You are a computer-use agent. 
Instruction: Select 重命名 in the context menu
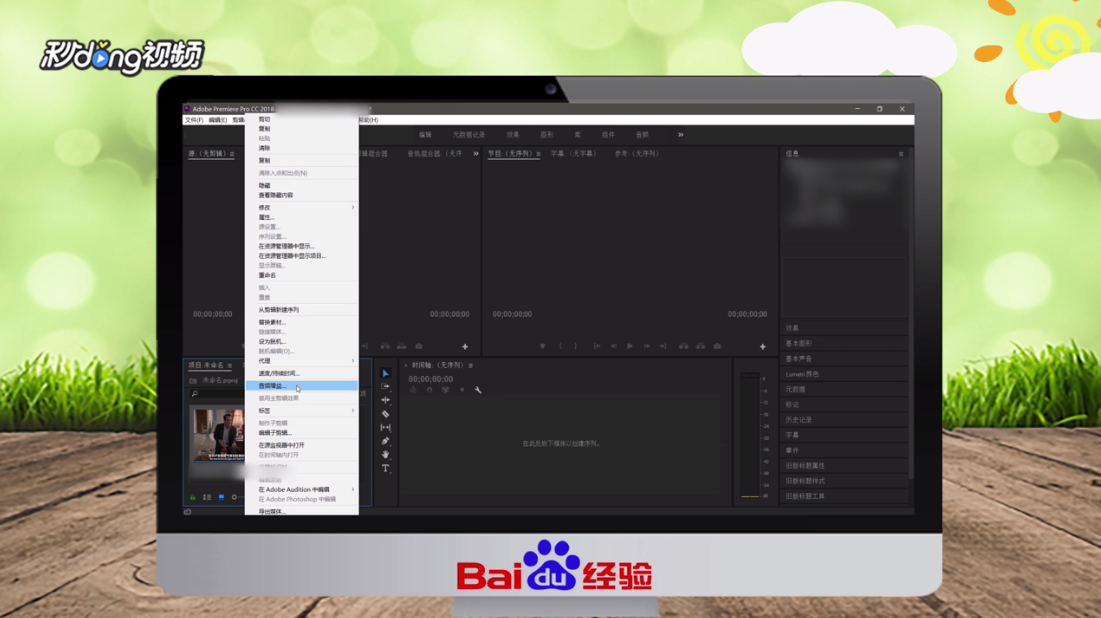point(302,275)
